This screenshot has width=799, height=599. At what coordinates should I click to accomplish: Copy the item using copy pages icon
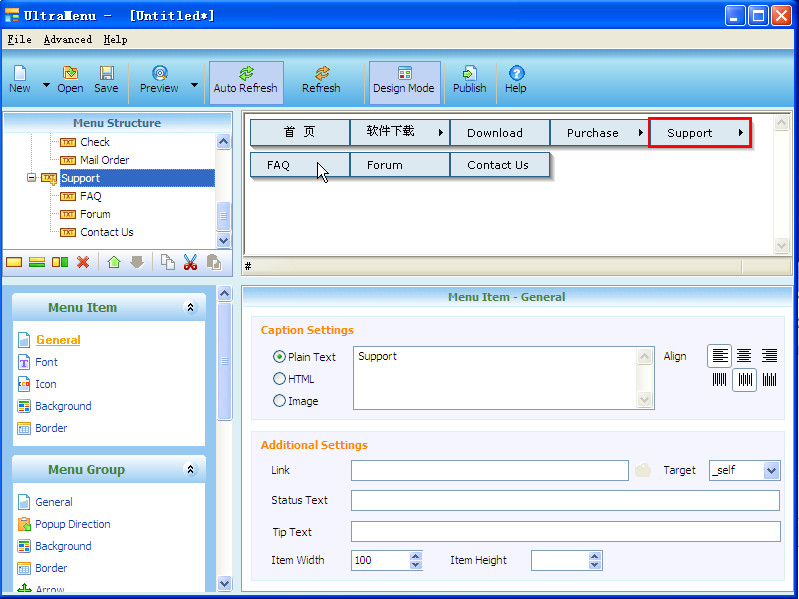pyautogui.click(x=168, y=262)
